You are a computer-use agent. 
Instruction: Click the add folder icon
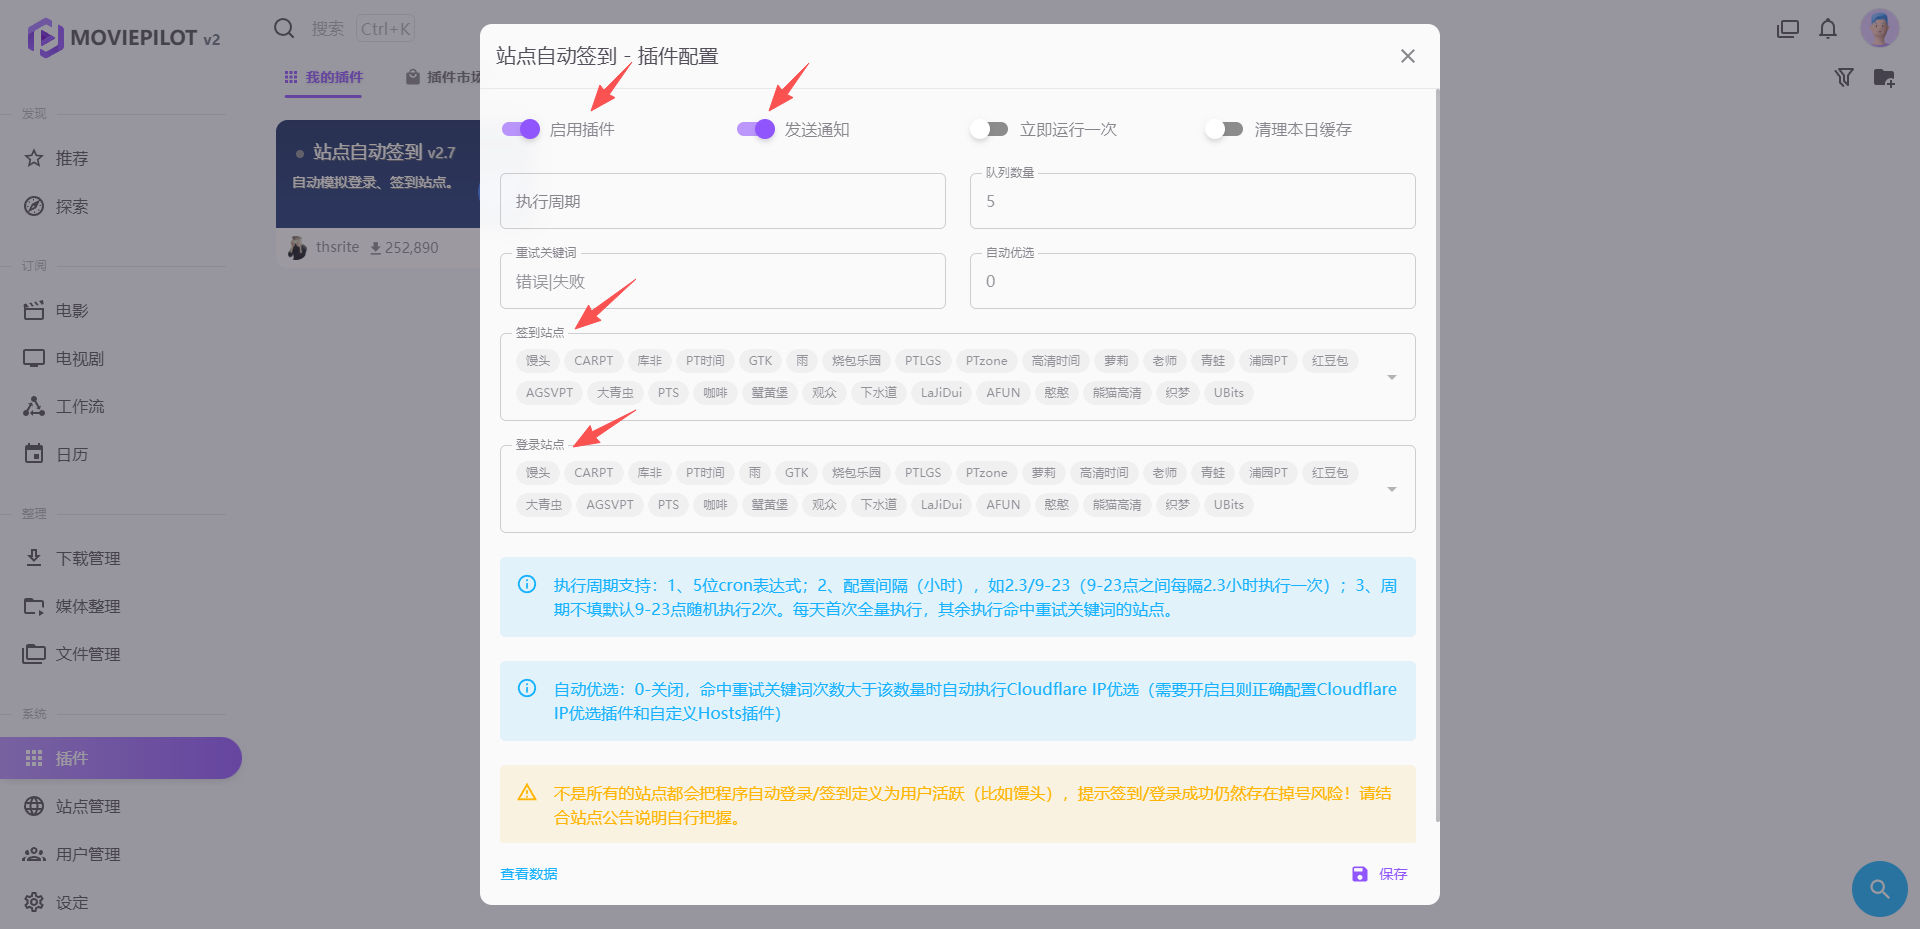click(1884, 78)
